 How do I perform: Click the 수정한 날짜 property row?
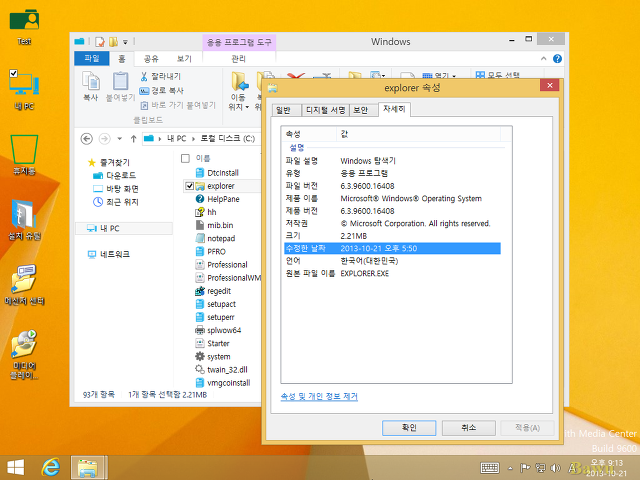(x=392, y=248)
